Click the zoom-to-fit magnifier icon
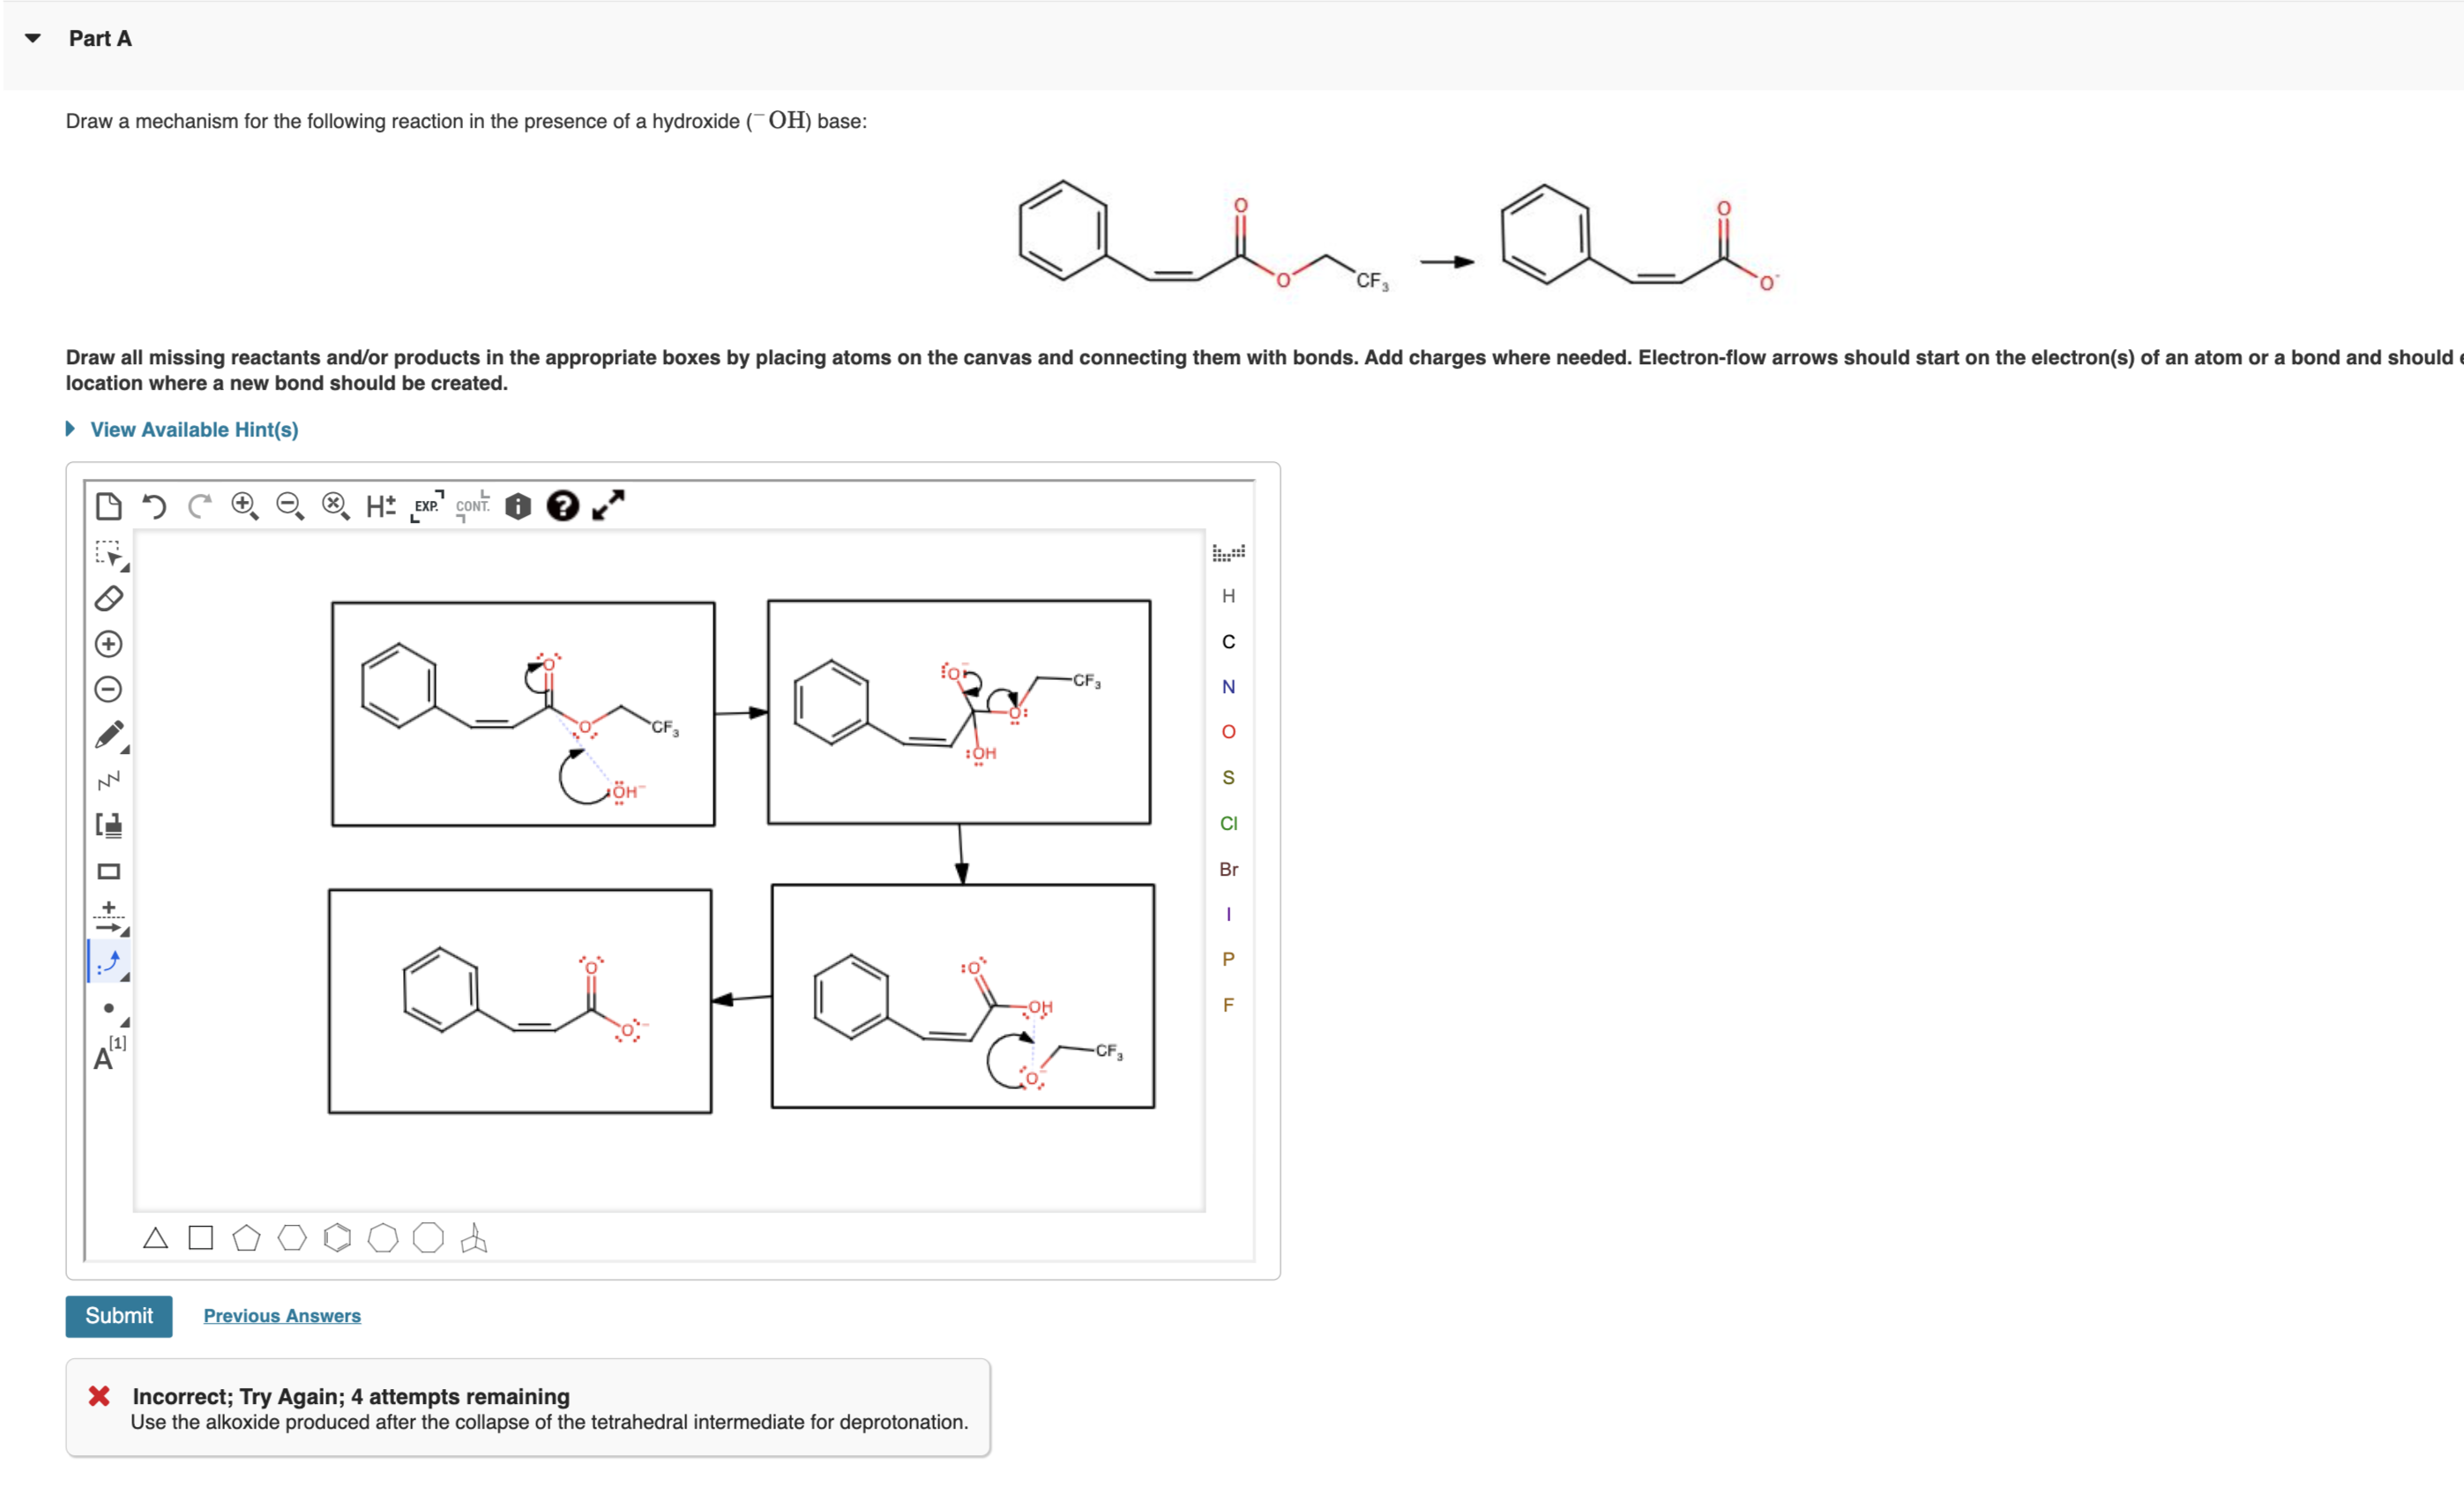Viewport: 2464px width, 1494px height. tap(336, 506)
